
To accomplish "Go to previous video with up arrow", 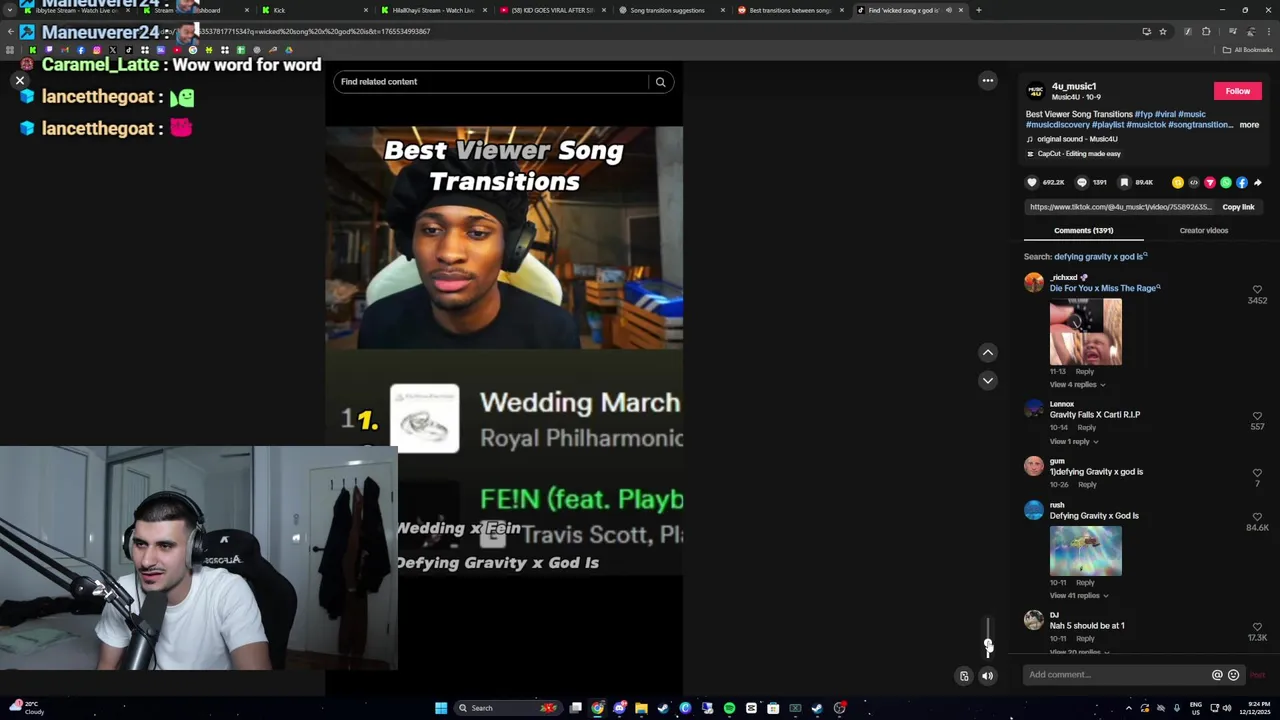I will pyautogui.click(x=988, y=352).
